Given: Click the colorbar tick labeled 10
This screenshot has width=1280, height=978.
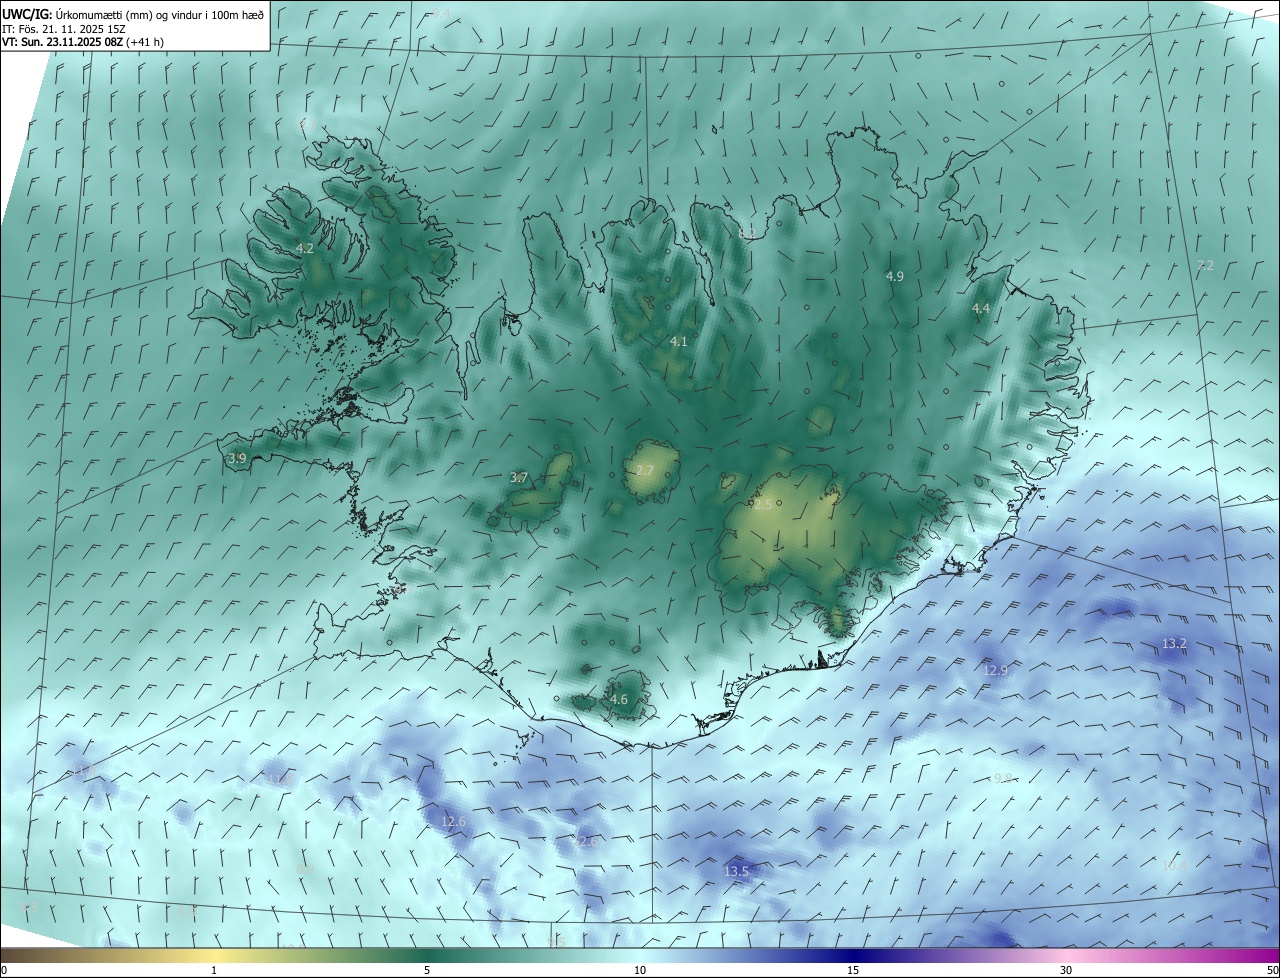Looking at the screenshot, I should 640,971.
